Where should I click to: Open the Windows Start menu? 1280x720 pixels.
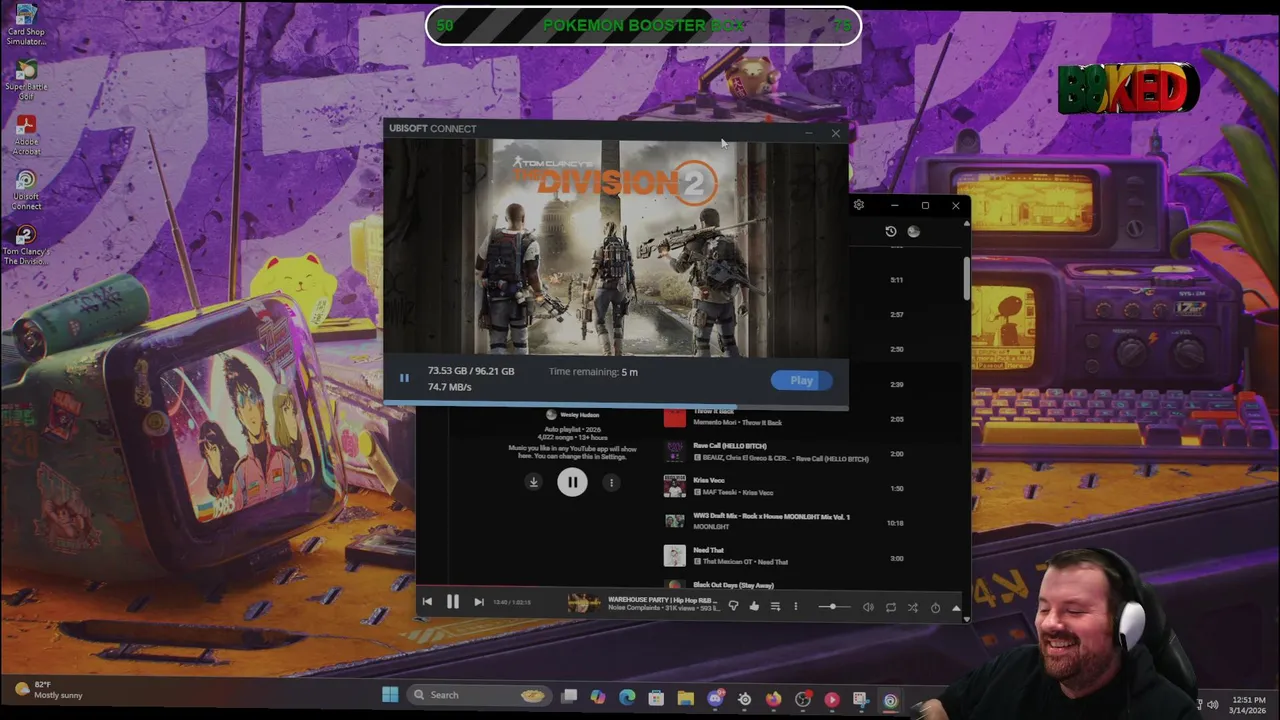click(x=390, y=695)
